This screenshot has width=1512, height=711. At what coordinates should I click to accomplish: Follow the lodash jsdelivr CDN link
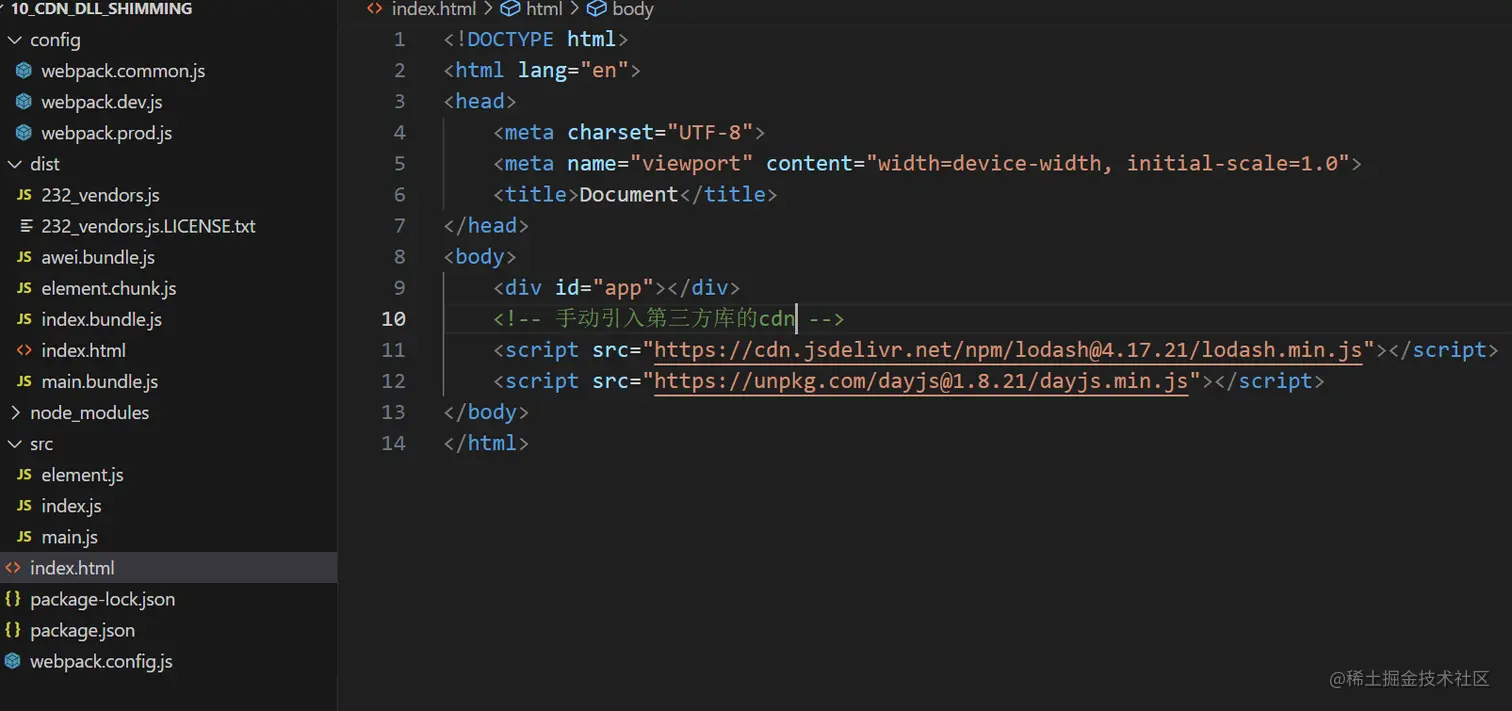1009,350
